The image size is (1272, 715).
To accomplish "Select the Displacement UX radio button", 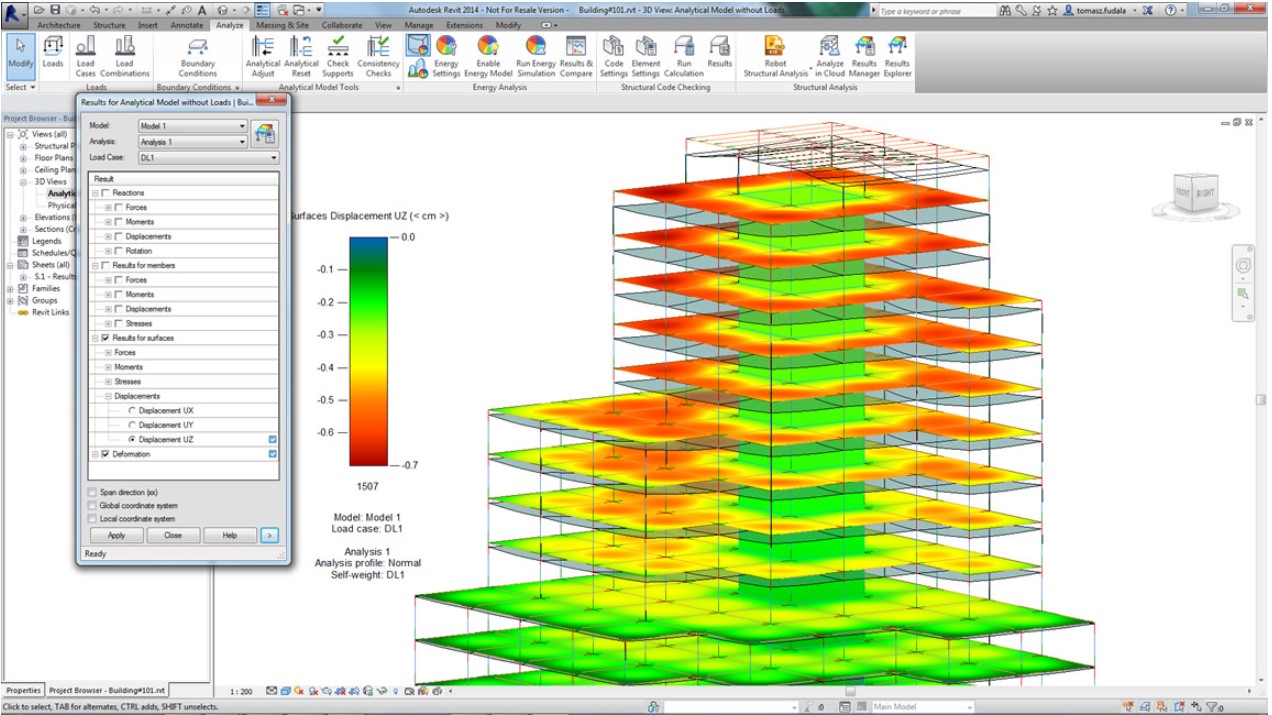I will pyautogui.click(x=132, y=410).
